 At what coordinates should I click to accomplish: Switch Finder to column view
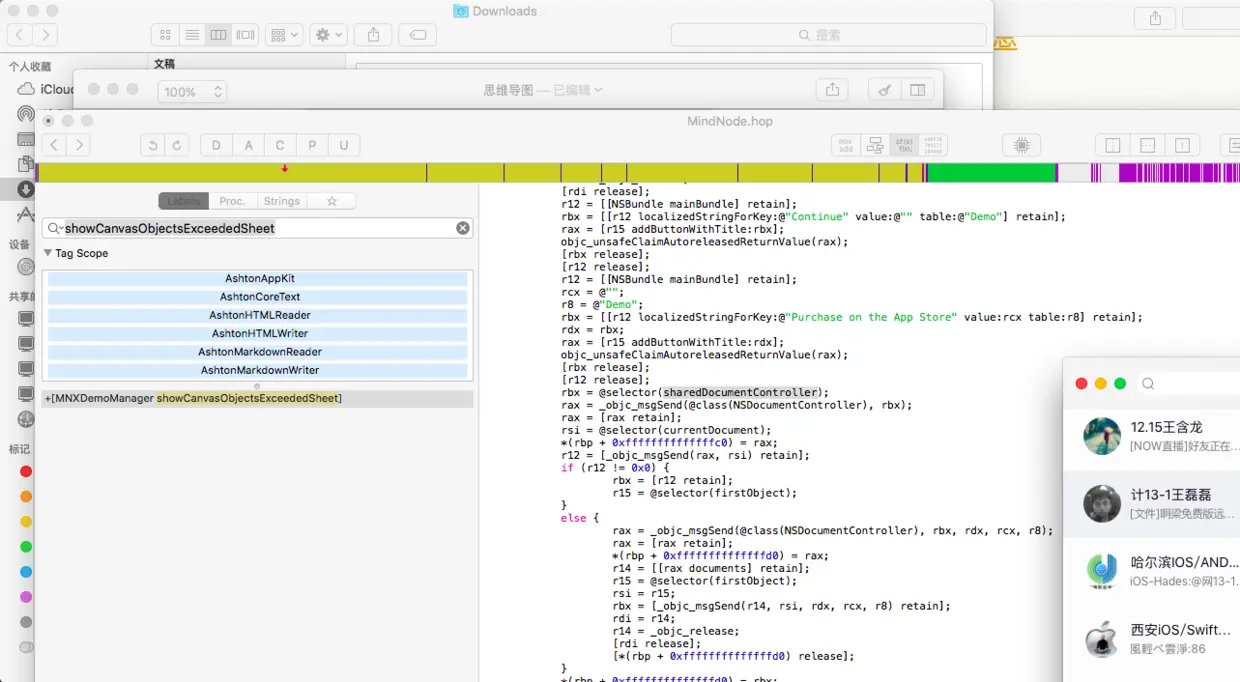point(218,34)
